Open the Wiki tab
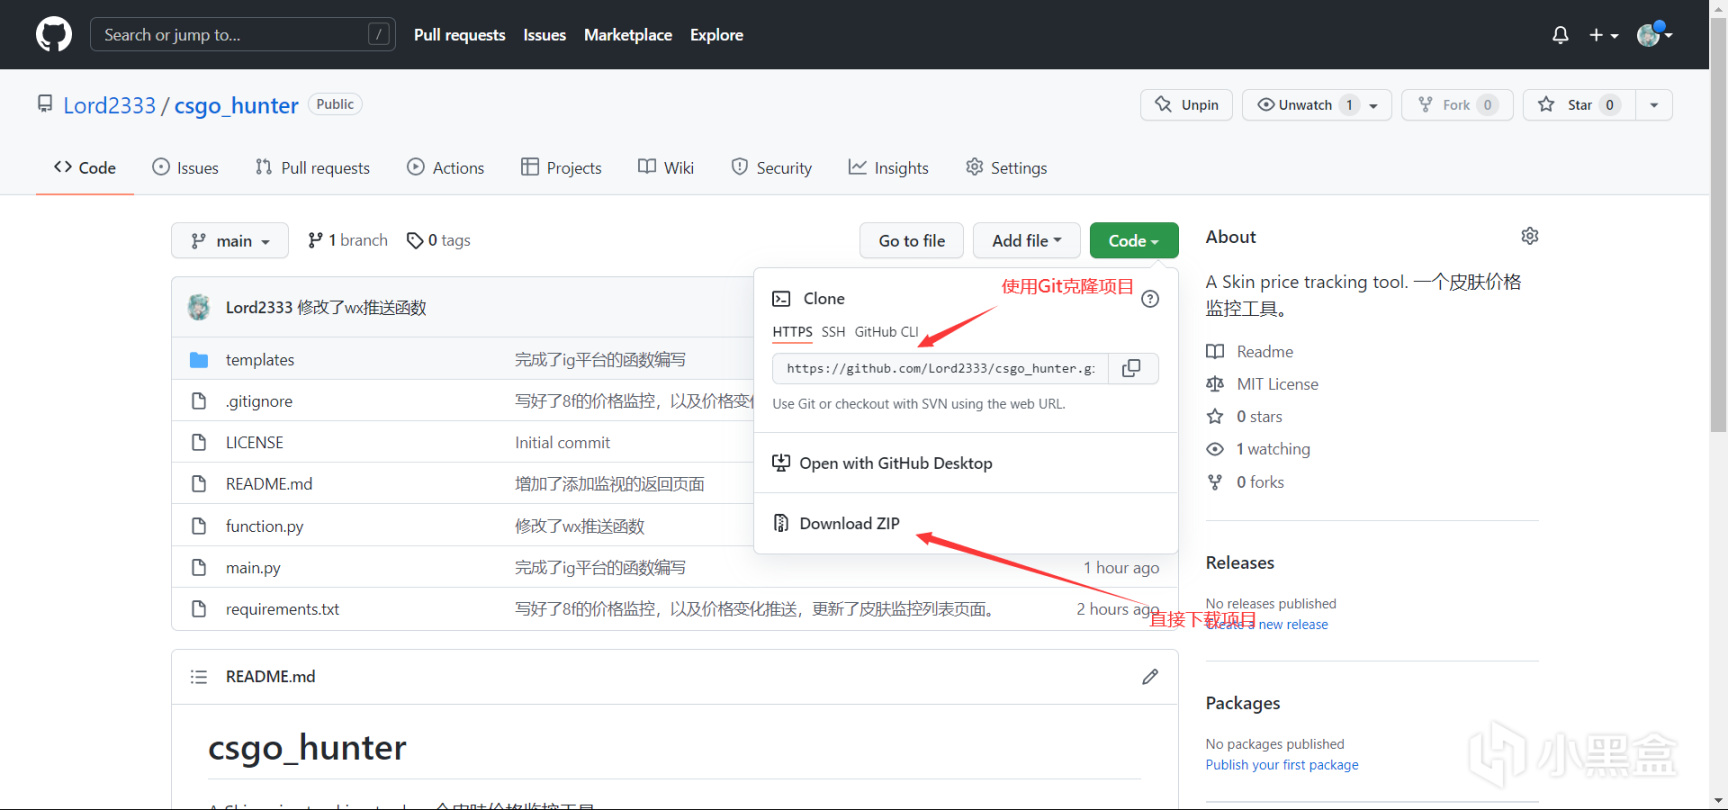 pos(666,167)
